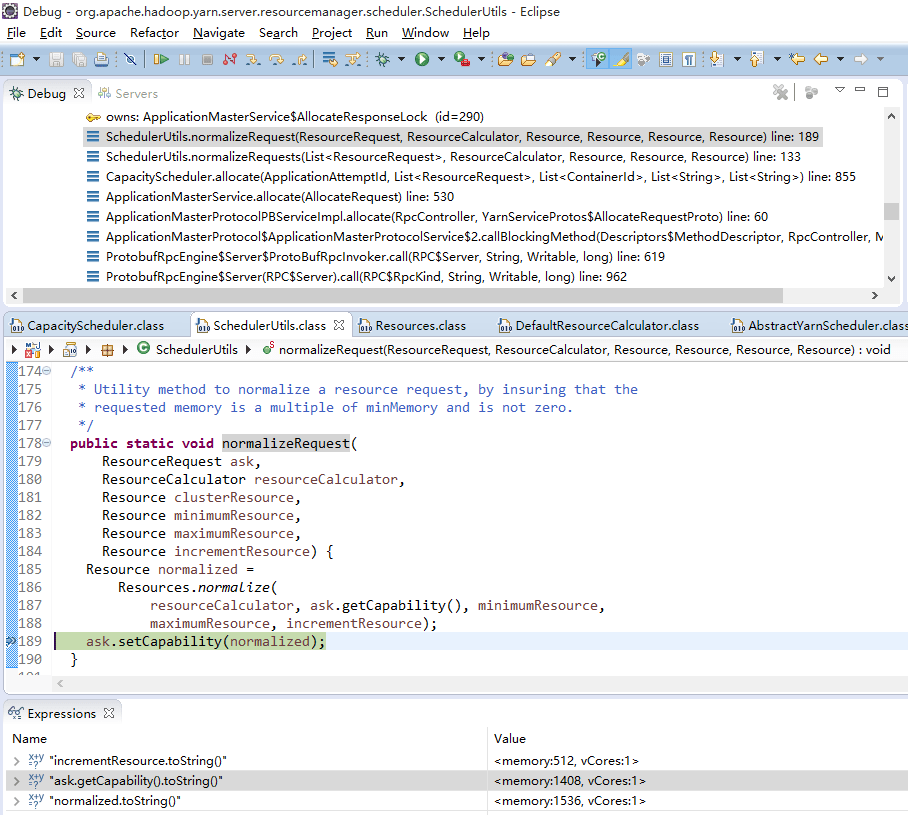Toggle Use Step Filters icon
This screenshot has height=815, width=908.
coord(353,59)
